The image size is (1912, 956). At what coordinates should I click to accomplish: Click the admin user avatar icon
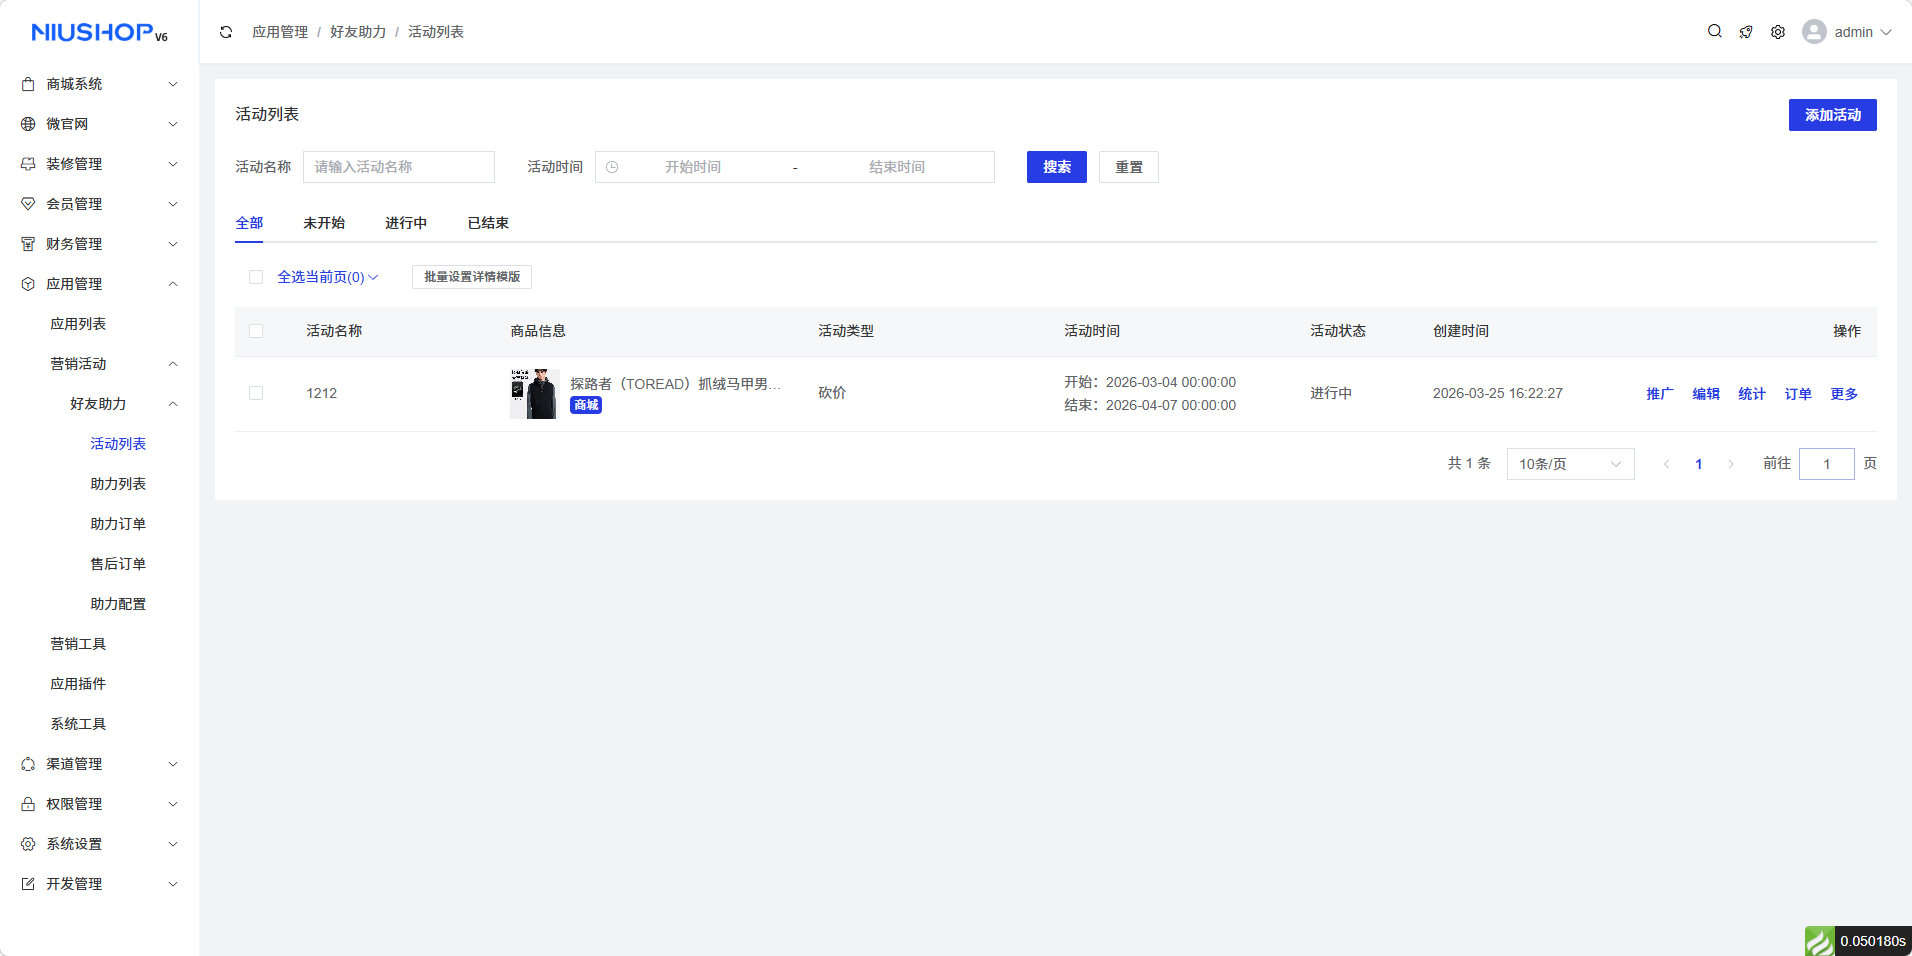click(x=1814, y=32)
